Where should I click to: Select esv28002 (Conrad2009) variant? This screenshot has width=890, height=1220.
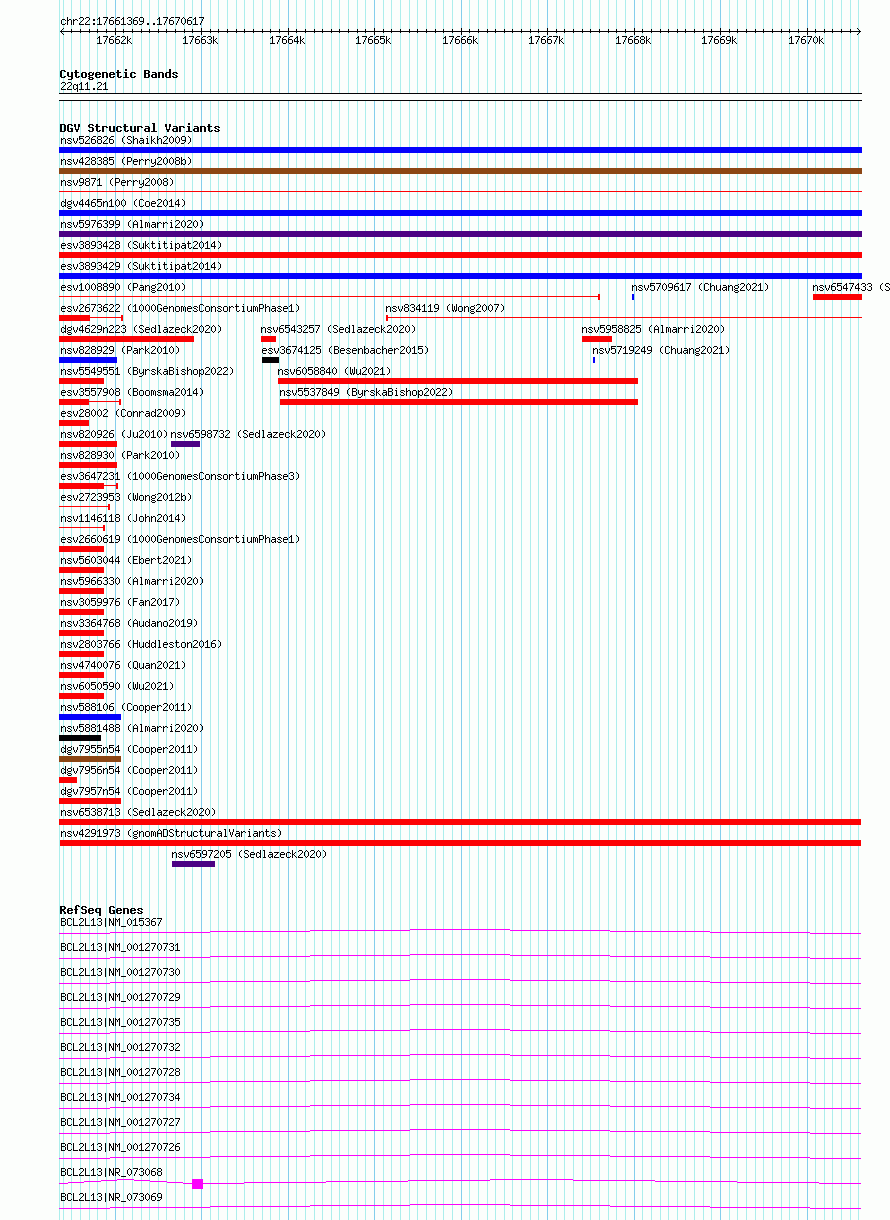pyautogui.click(x=123, y=413)
